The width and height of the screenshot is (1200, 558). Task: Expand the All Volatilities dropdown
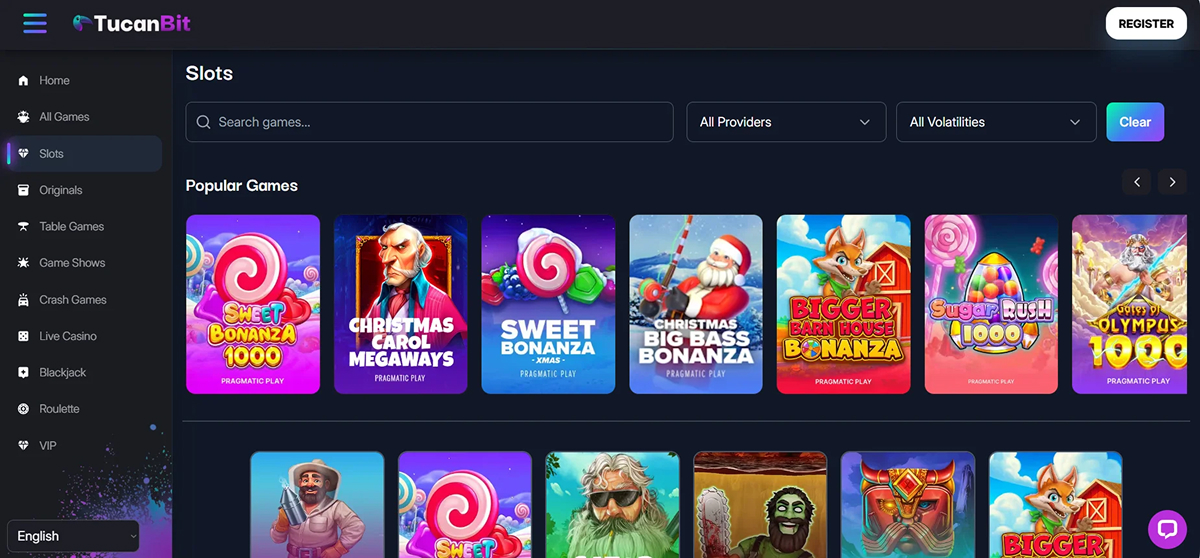coord(996,122)
